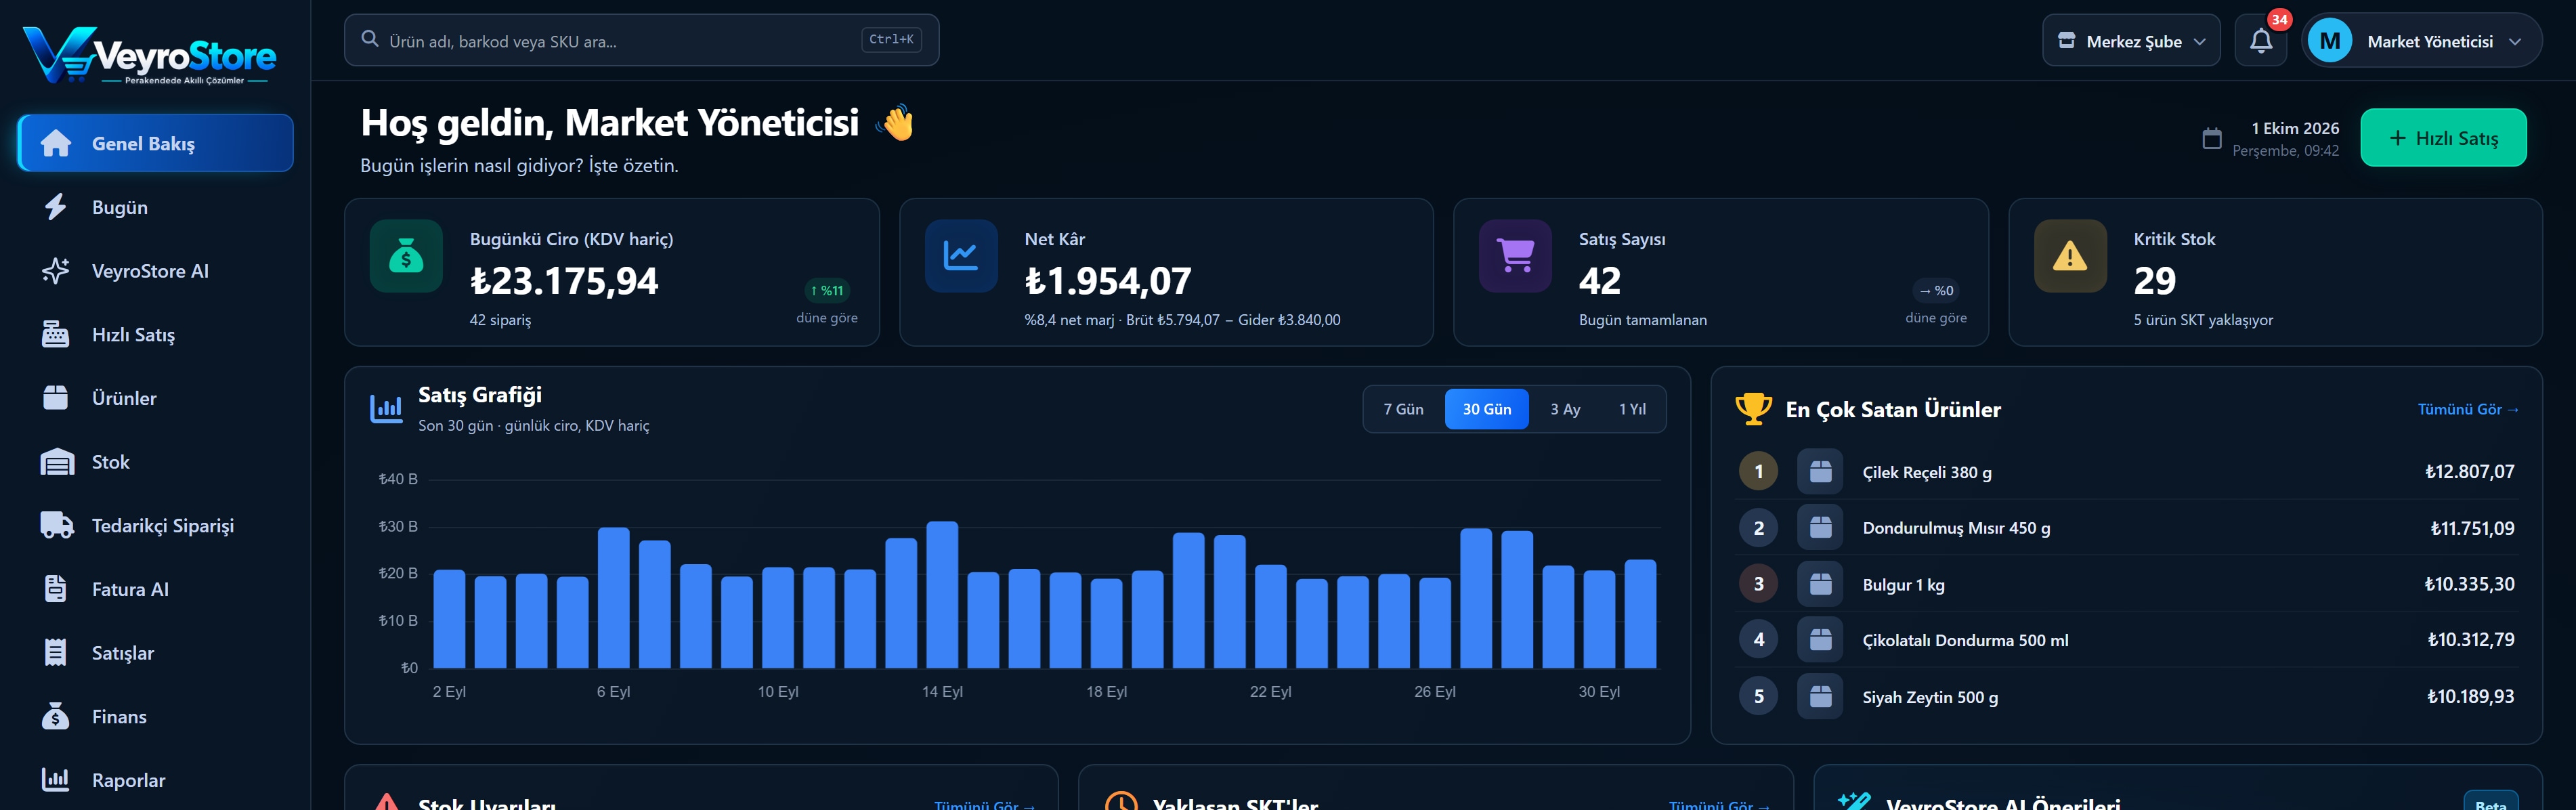Switch chart to 3 Ay
The height and width of the screenshot is (810, 2576).
tap(1565, 409)
